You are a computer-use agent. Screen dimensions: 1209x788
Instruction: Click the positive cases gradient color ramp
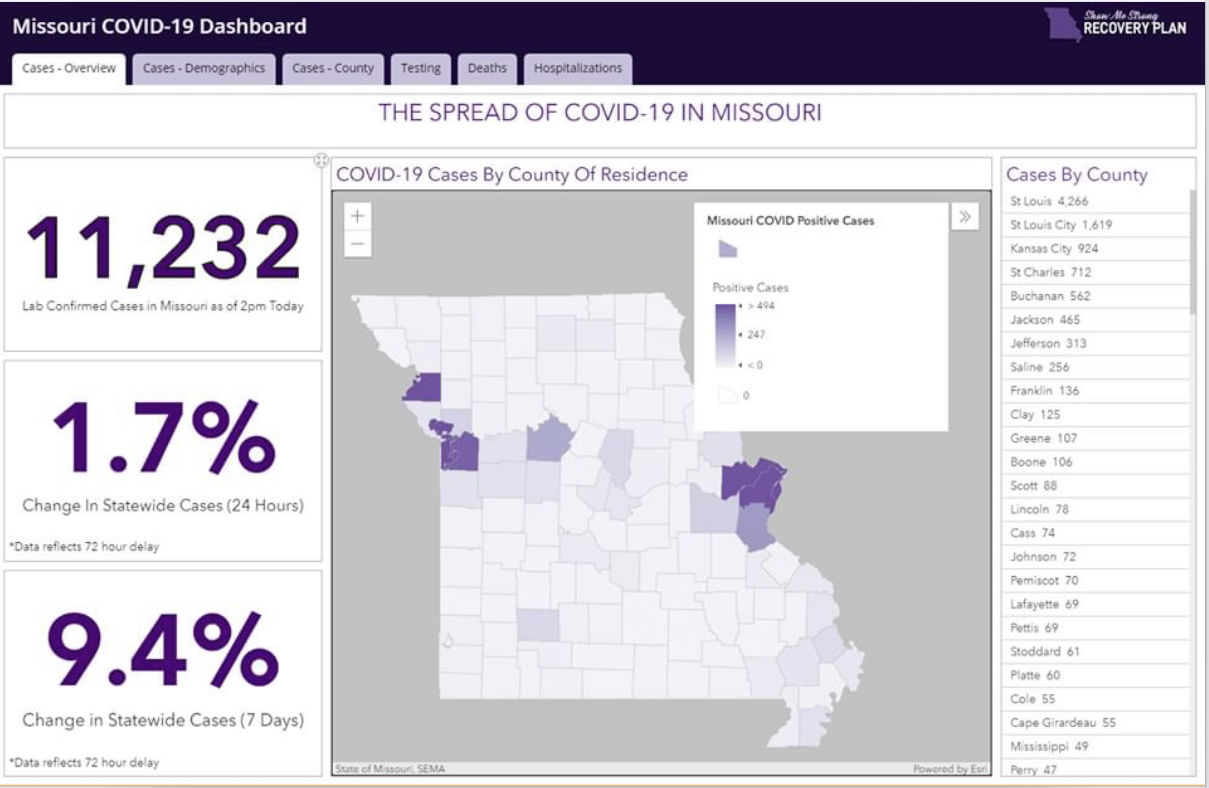tap(724, 335)
